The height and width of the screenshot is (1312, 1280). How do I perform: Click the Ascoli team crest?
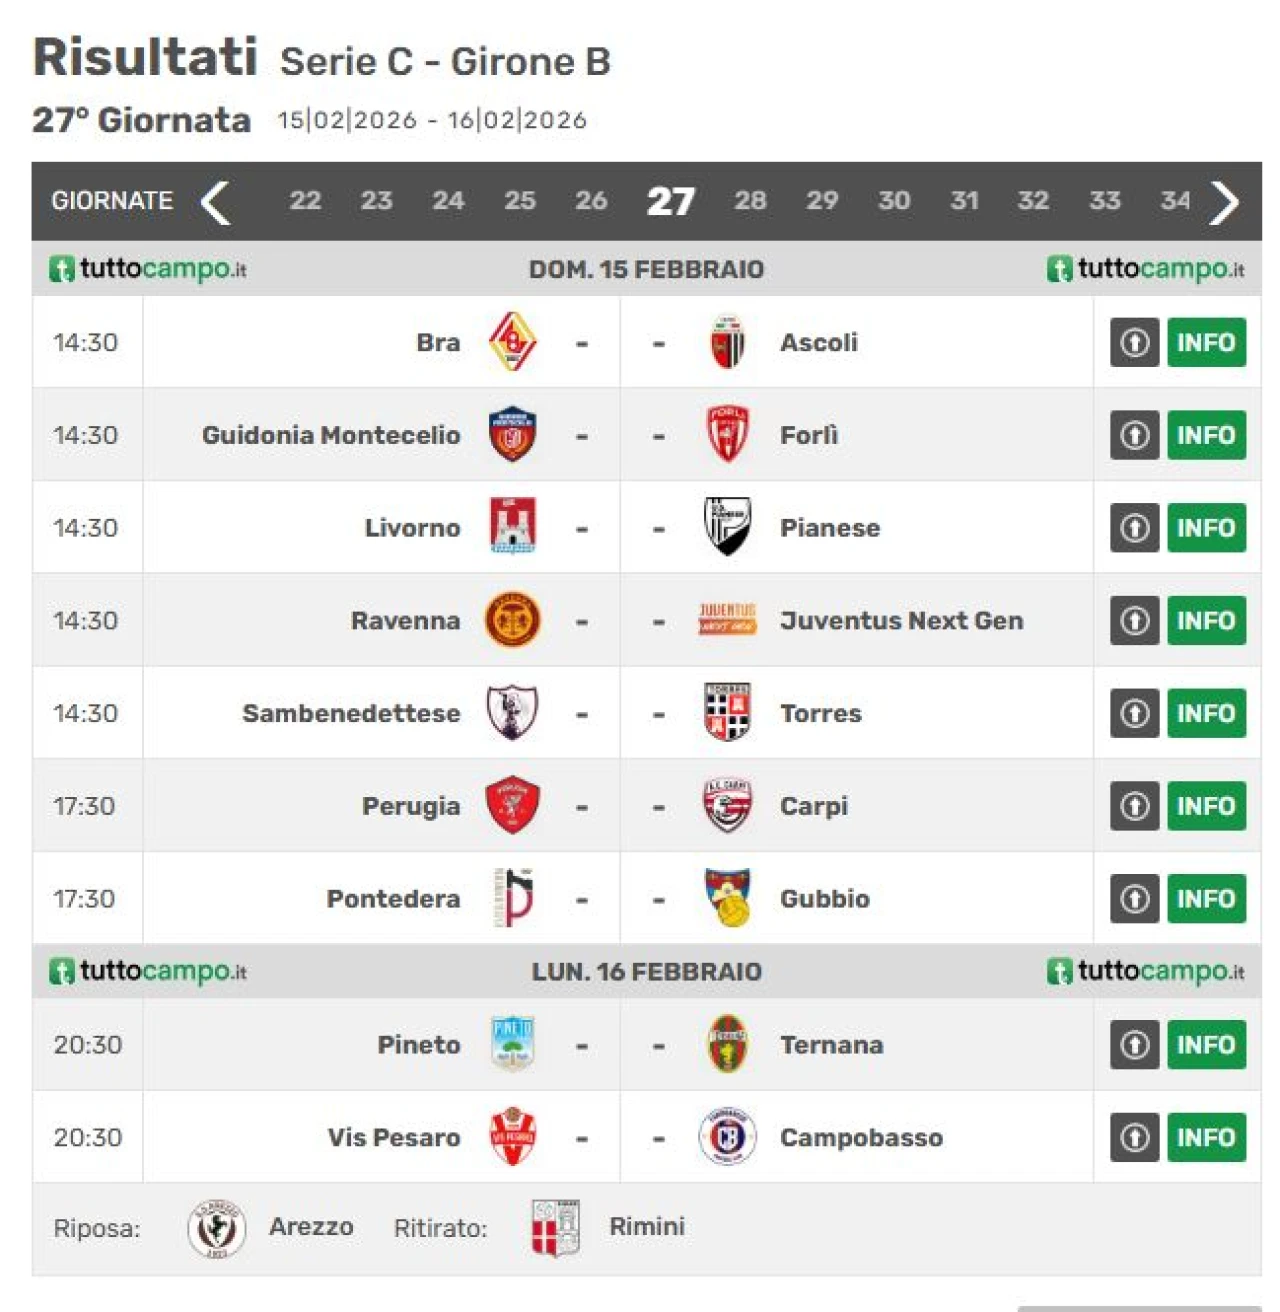[x=727, y=342]
